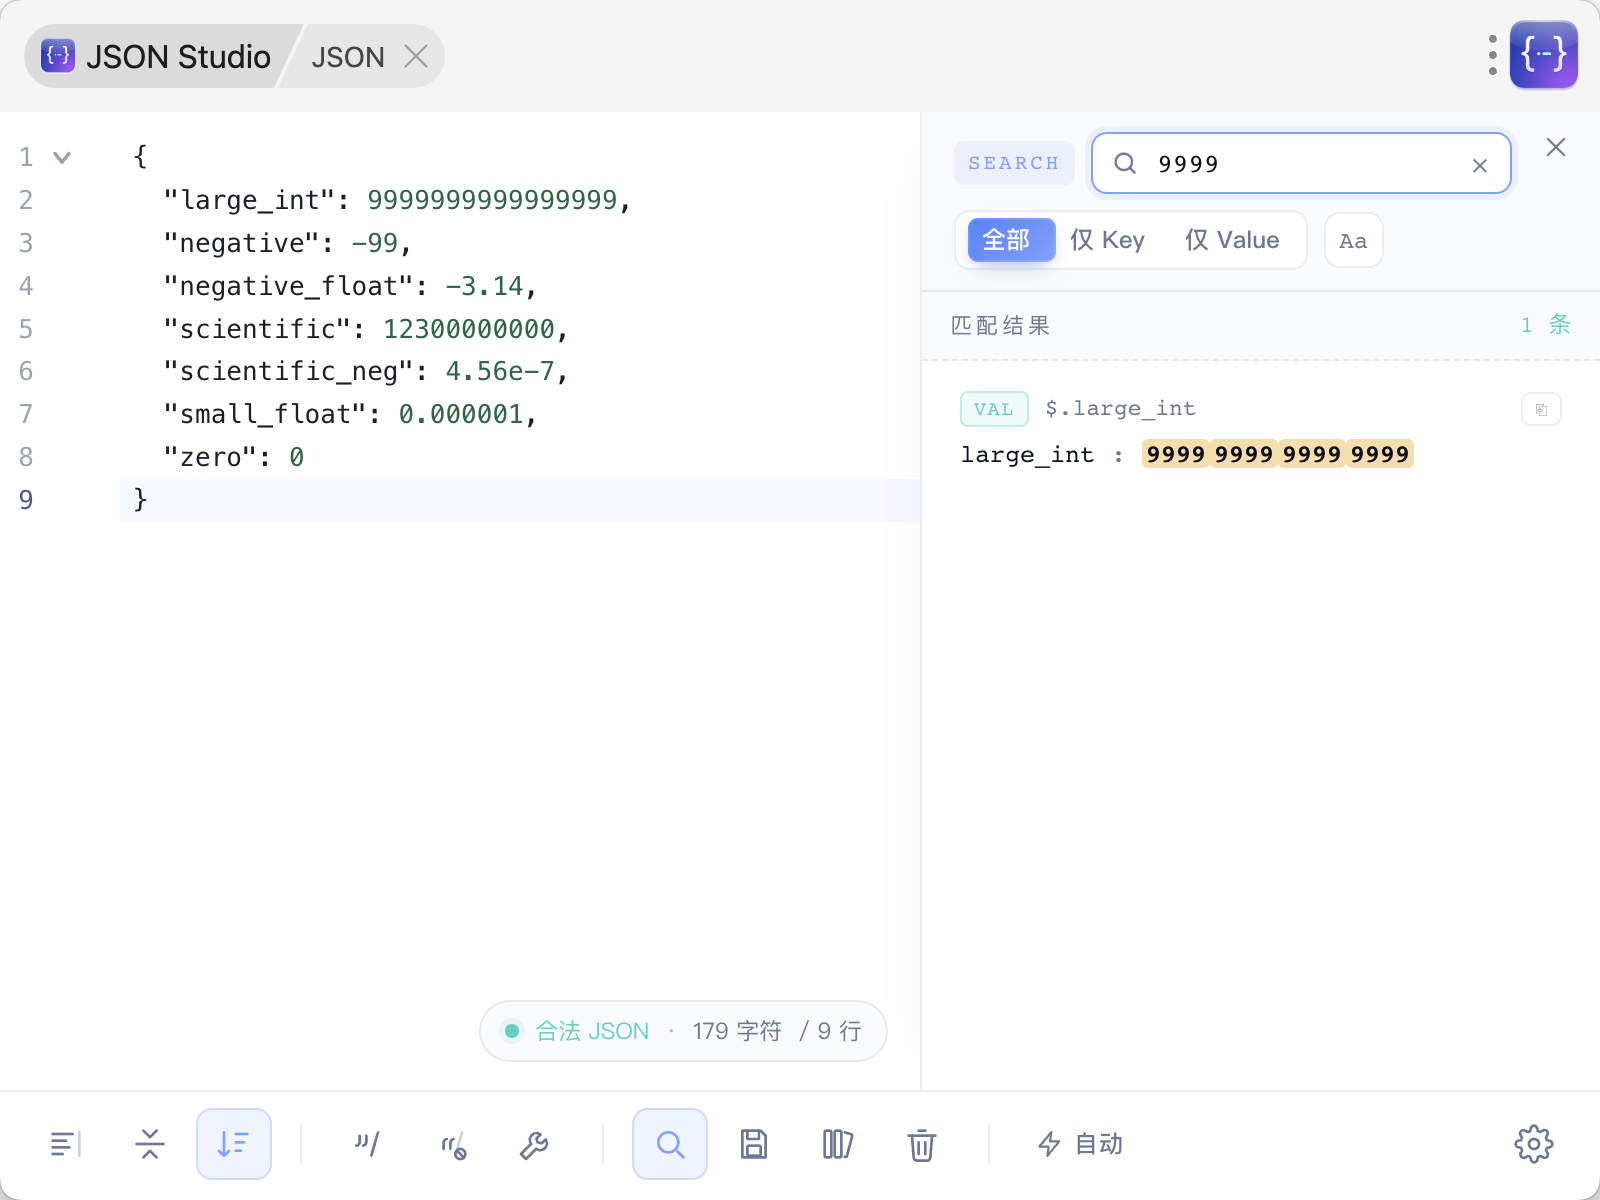Viewport: 1600px width, 1200px height.
Task: Collapse the root object on line 1
Action: coord(62,158)
